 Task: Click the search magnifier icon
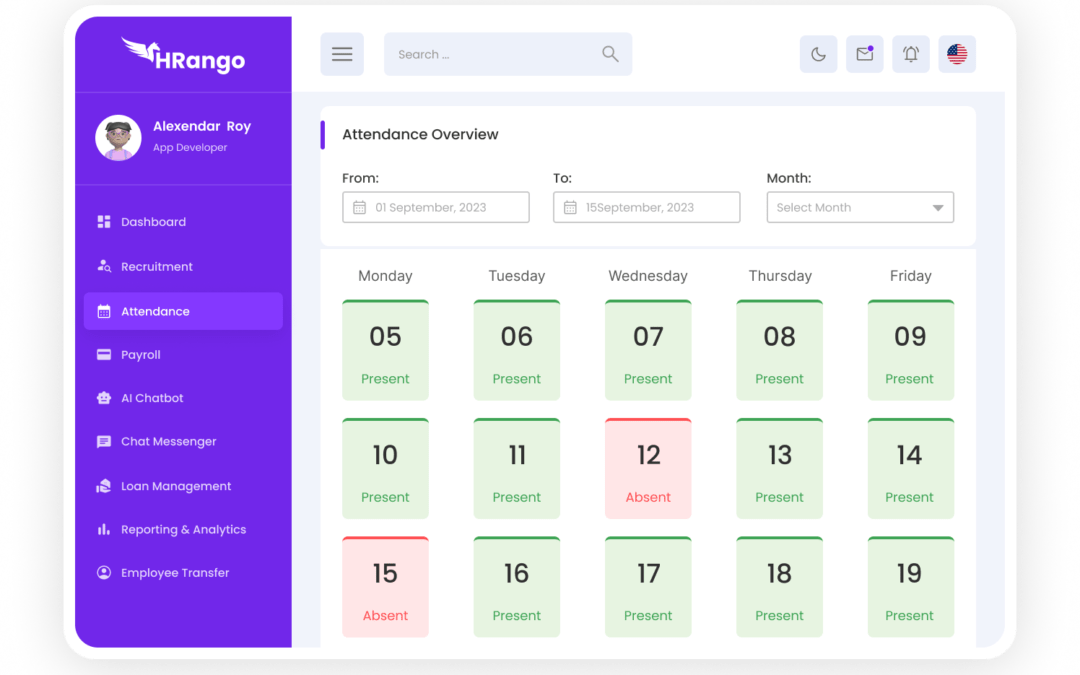coord(610,54)
